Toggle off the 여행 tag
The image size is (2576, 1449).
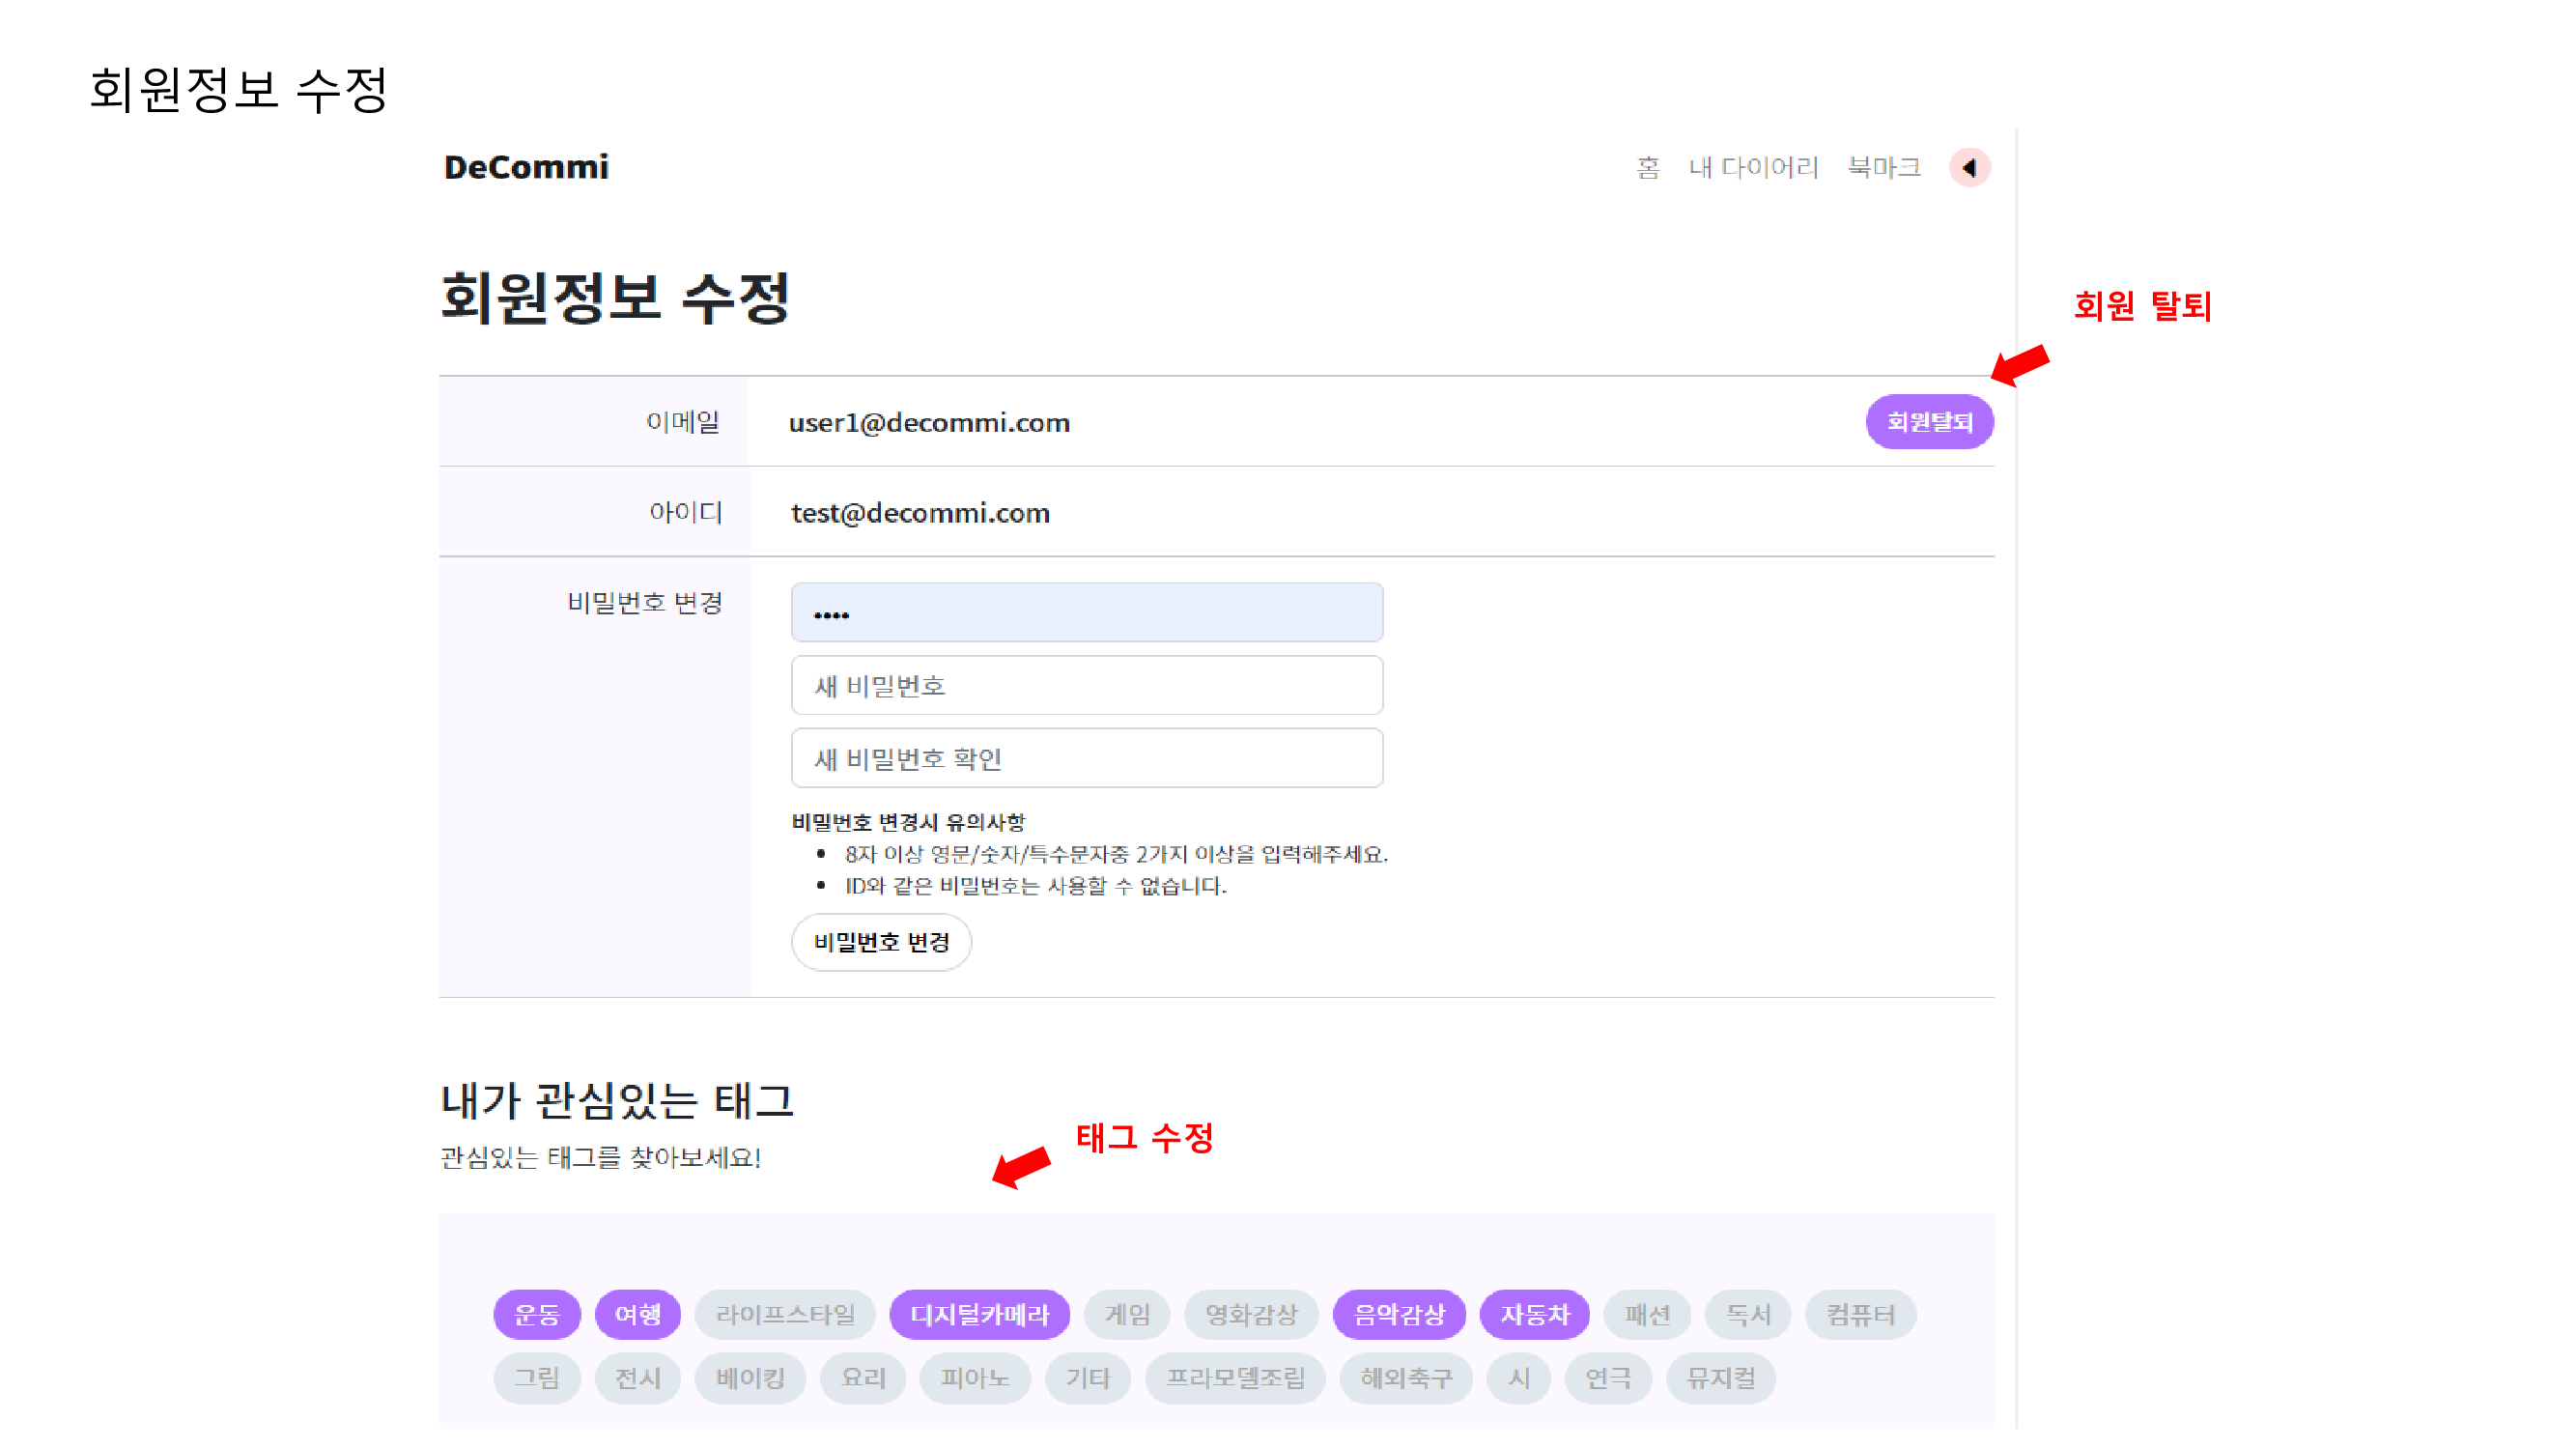tap(638, 1315)
